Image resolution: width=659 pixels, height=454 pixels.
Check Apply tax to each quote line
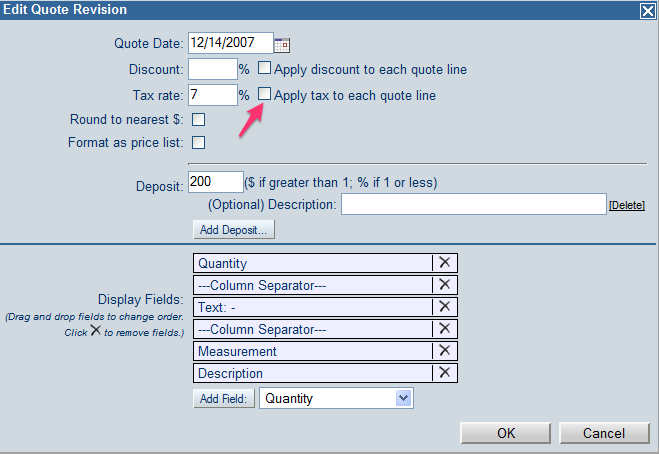pos(264,94)
